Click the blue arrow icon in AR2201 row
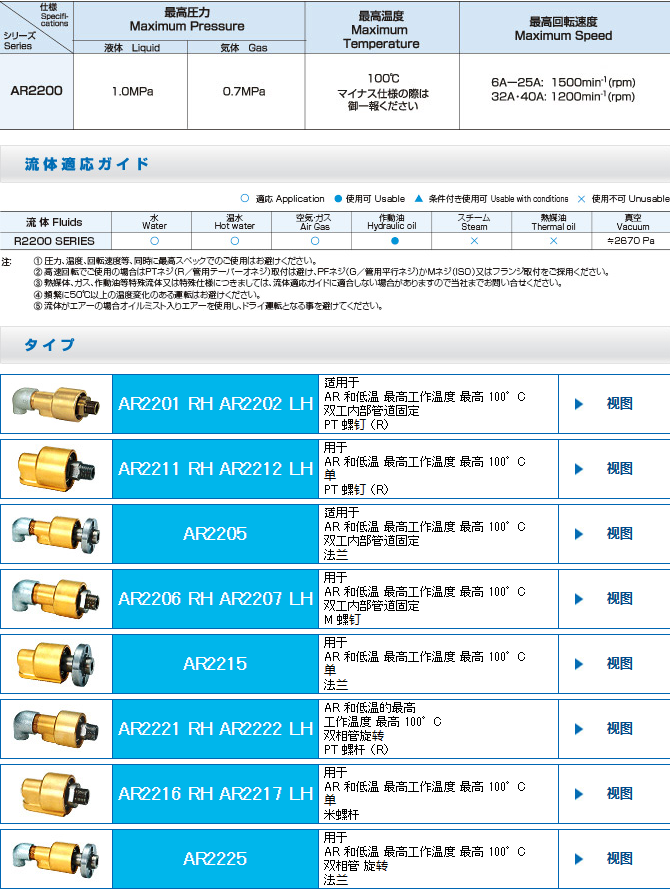Viewport: 670px width, 890px height. click(x=578, y=404)
